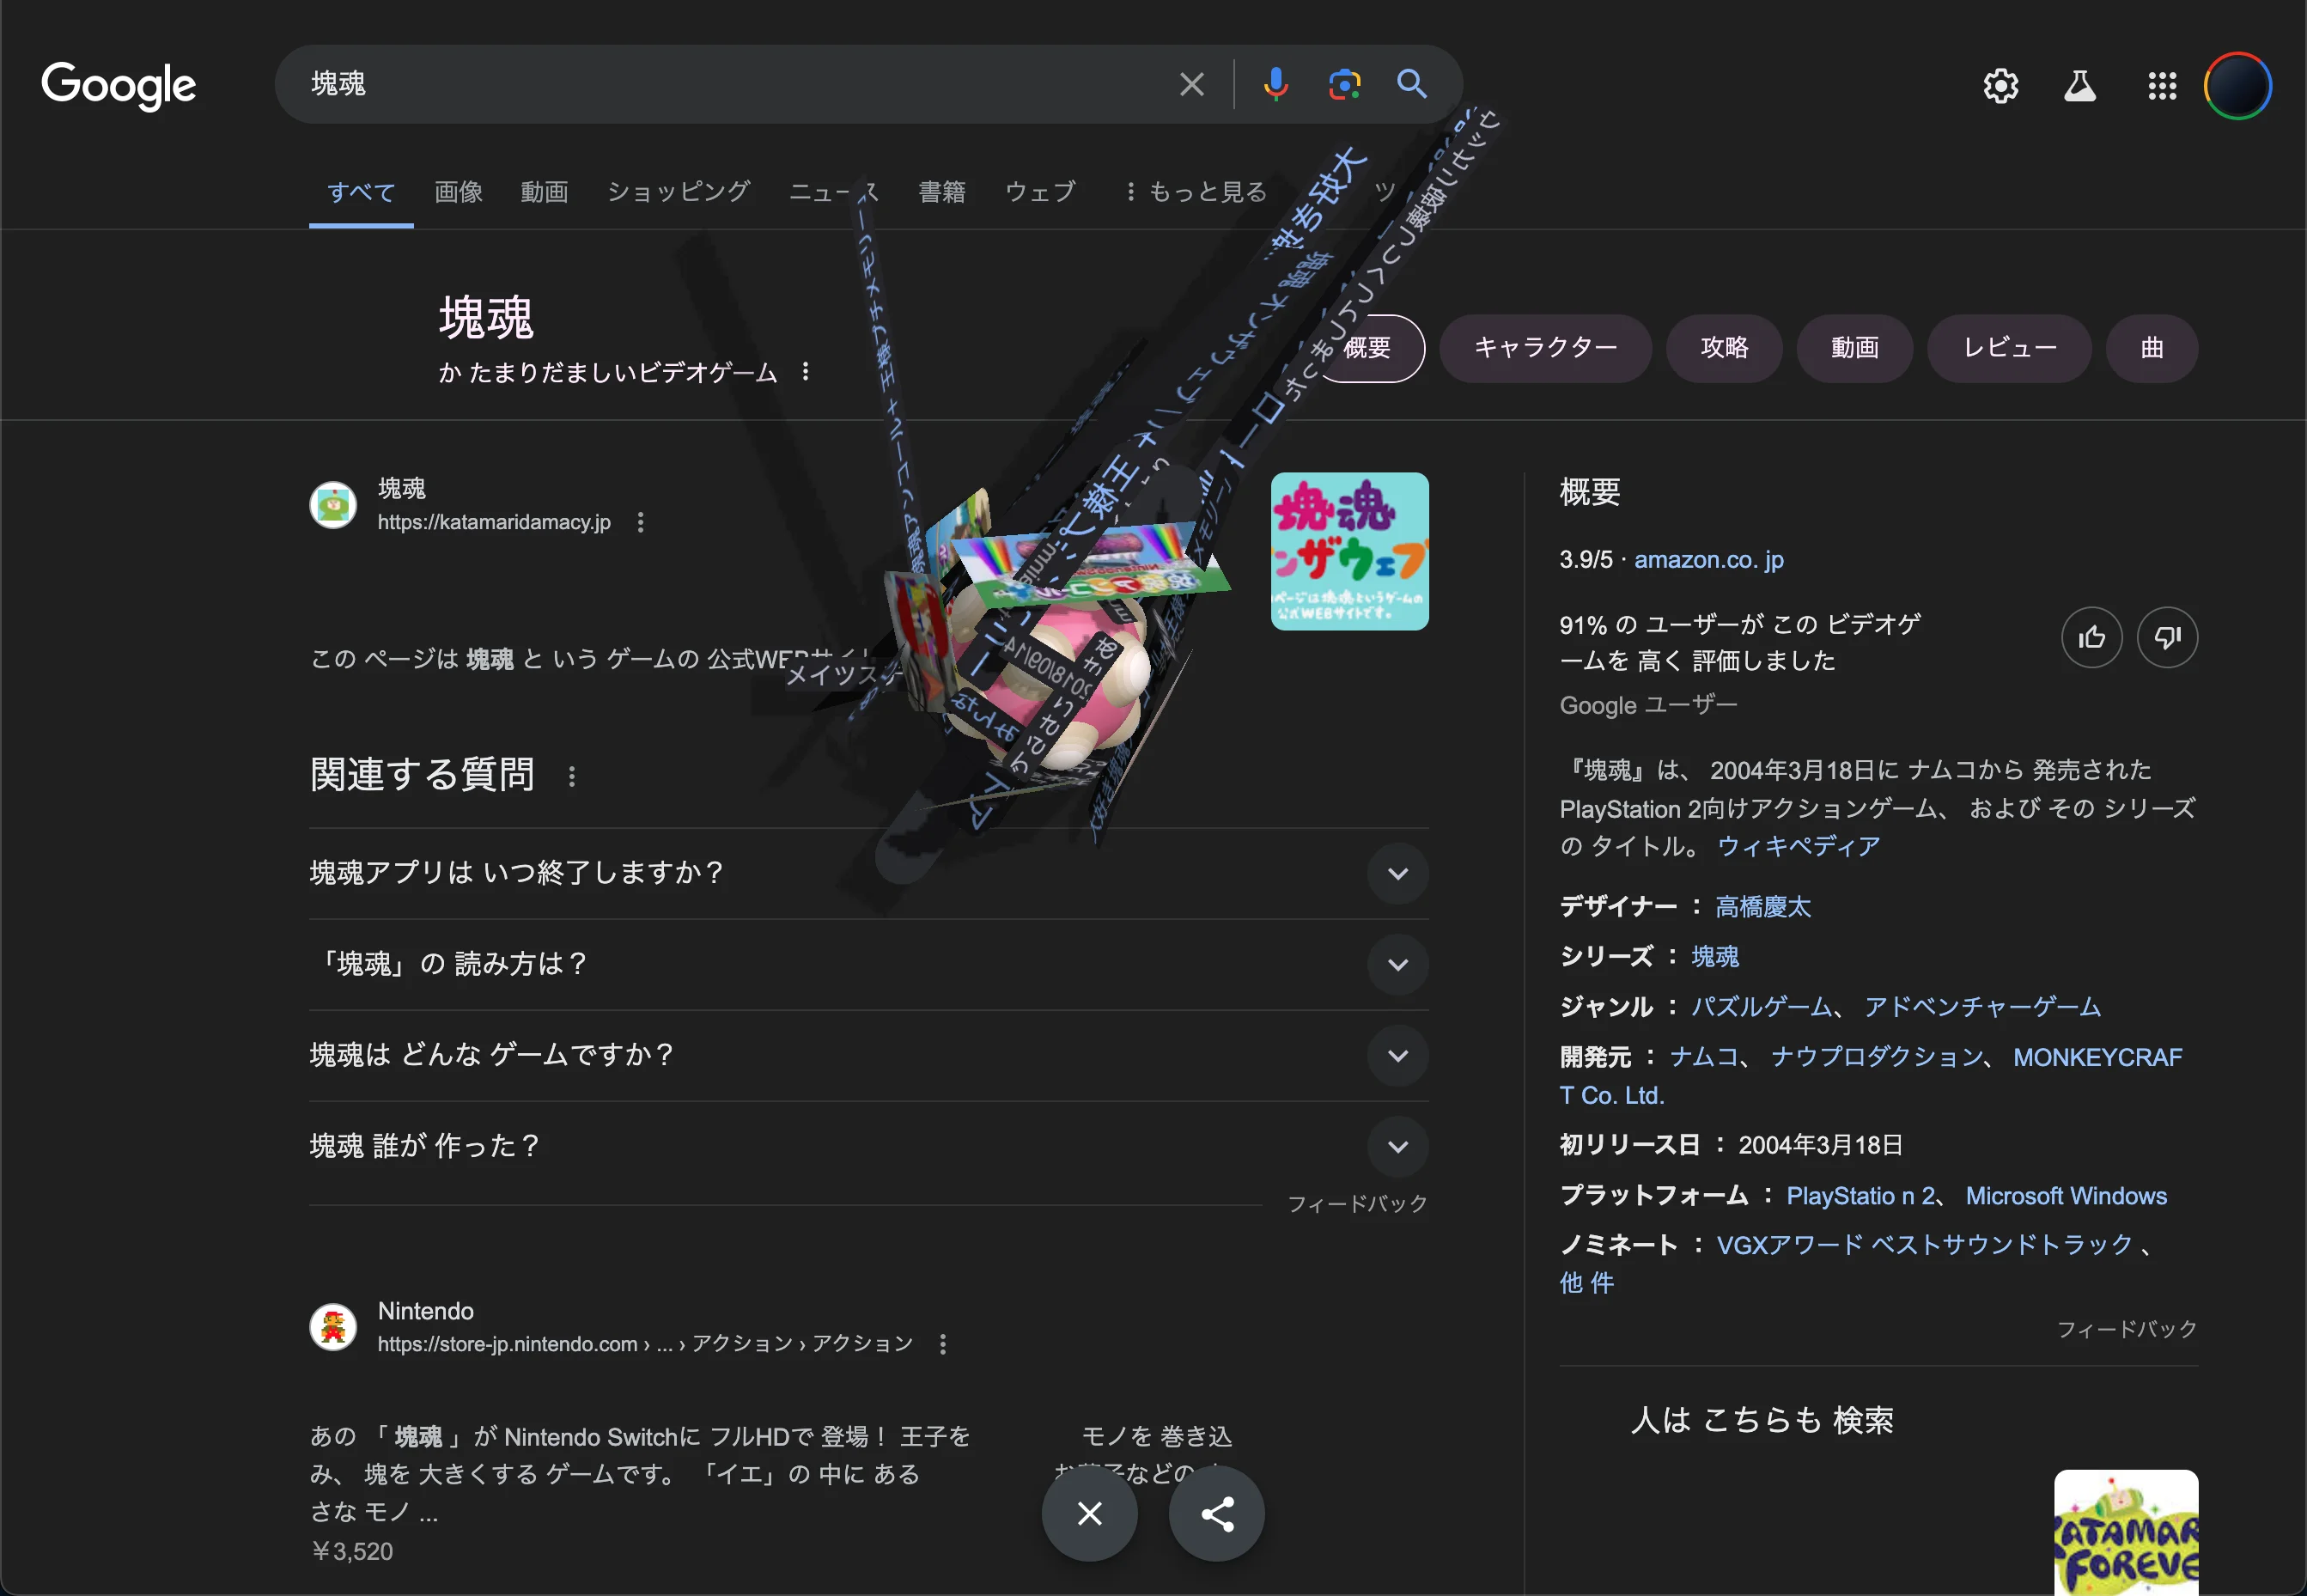Open designer 高橋慶太 link
2307x1596 pixels.
(x=1763, y=907)
